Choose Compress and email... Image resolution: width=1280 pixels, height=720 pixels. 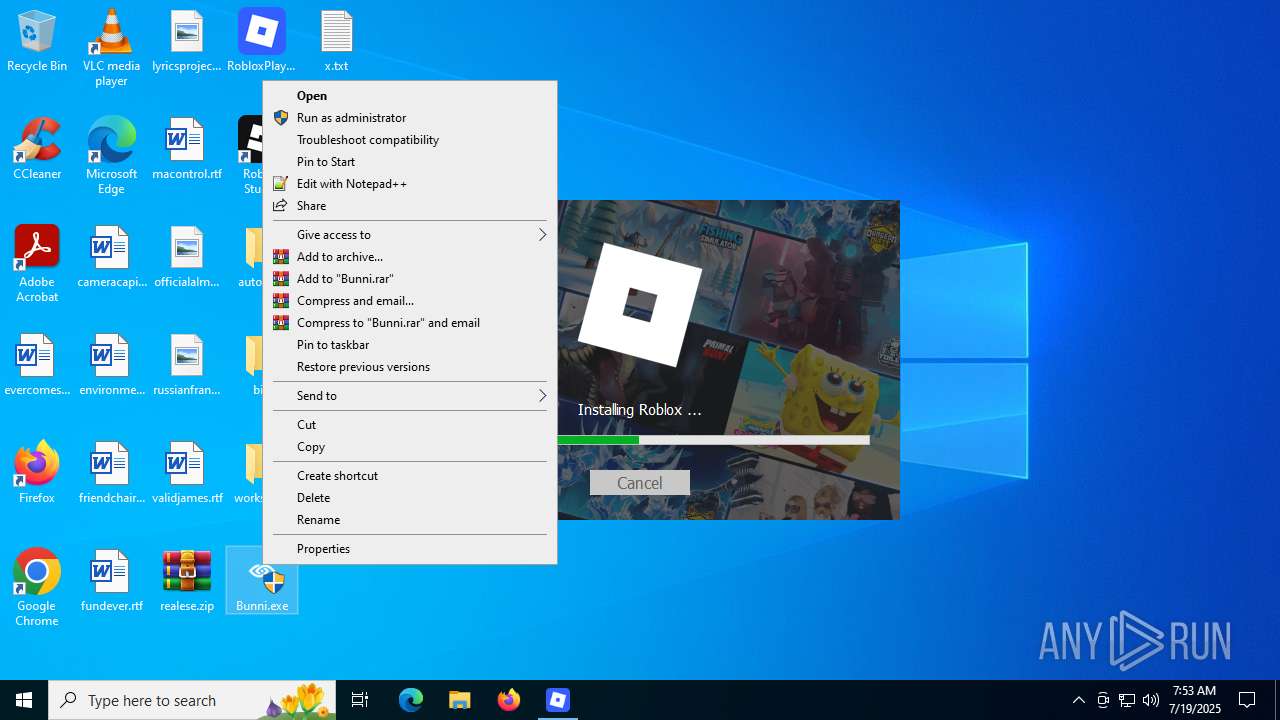point(410,301)
